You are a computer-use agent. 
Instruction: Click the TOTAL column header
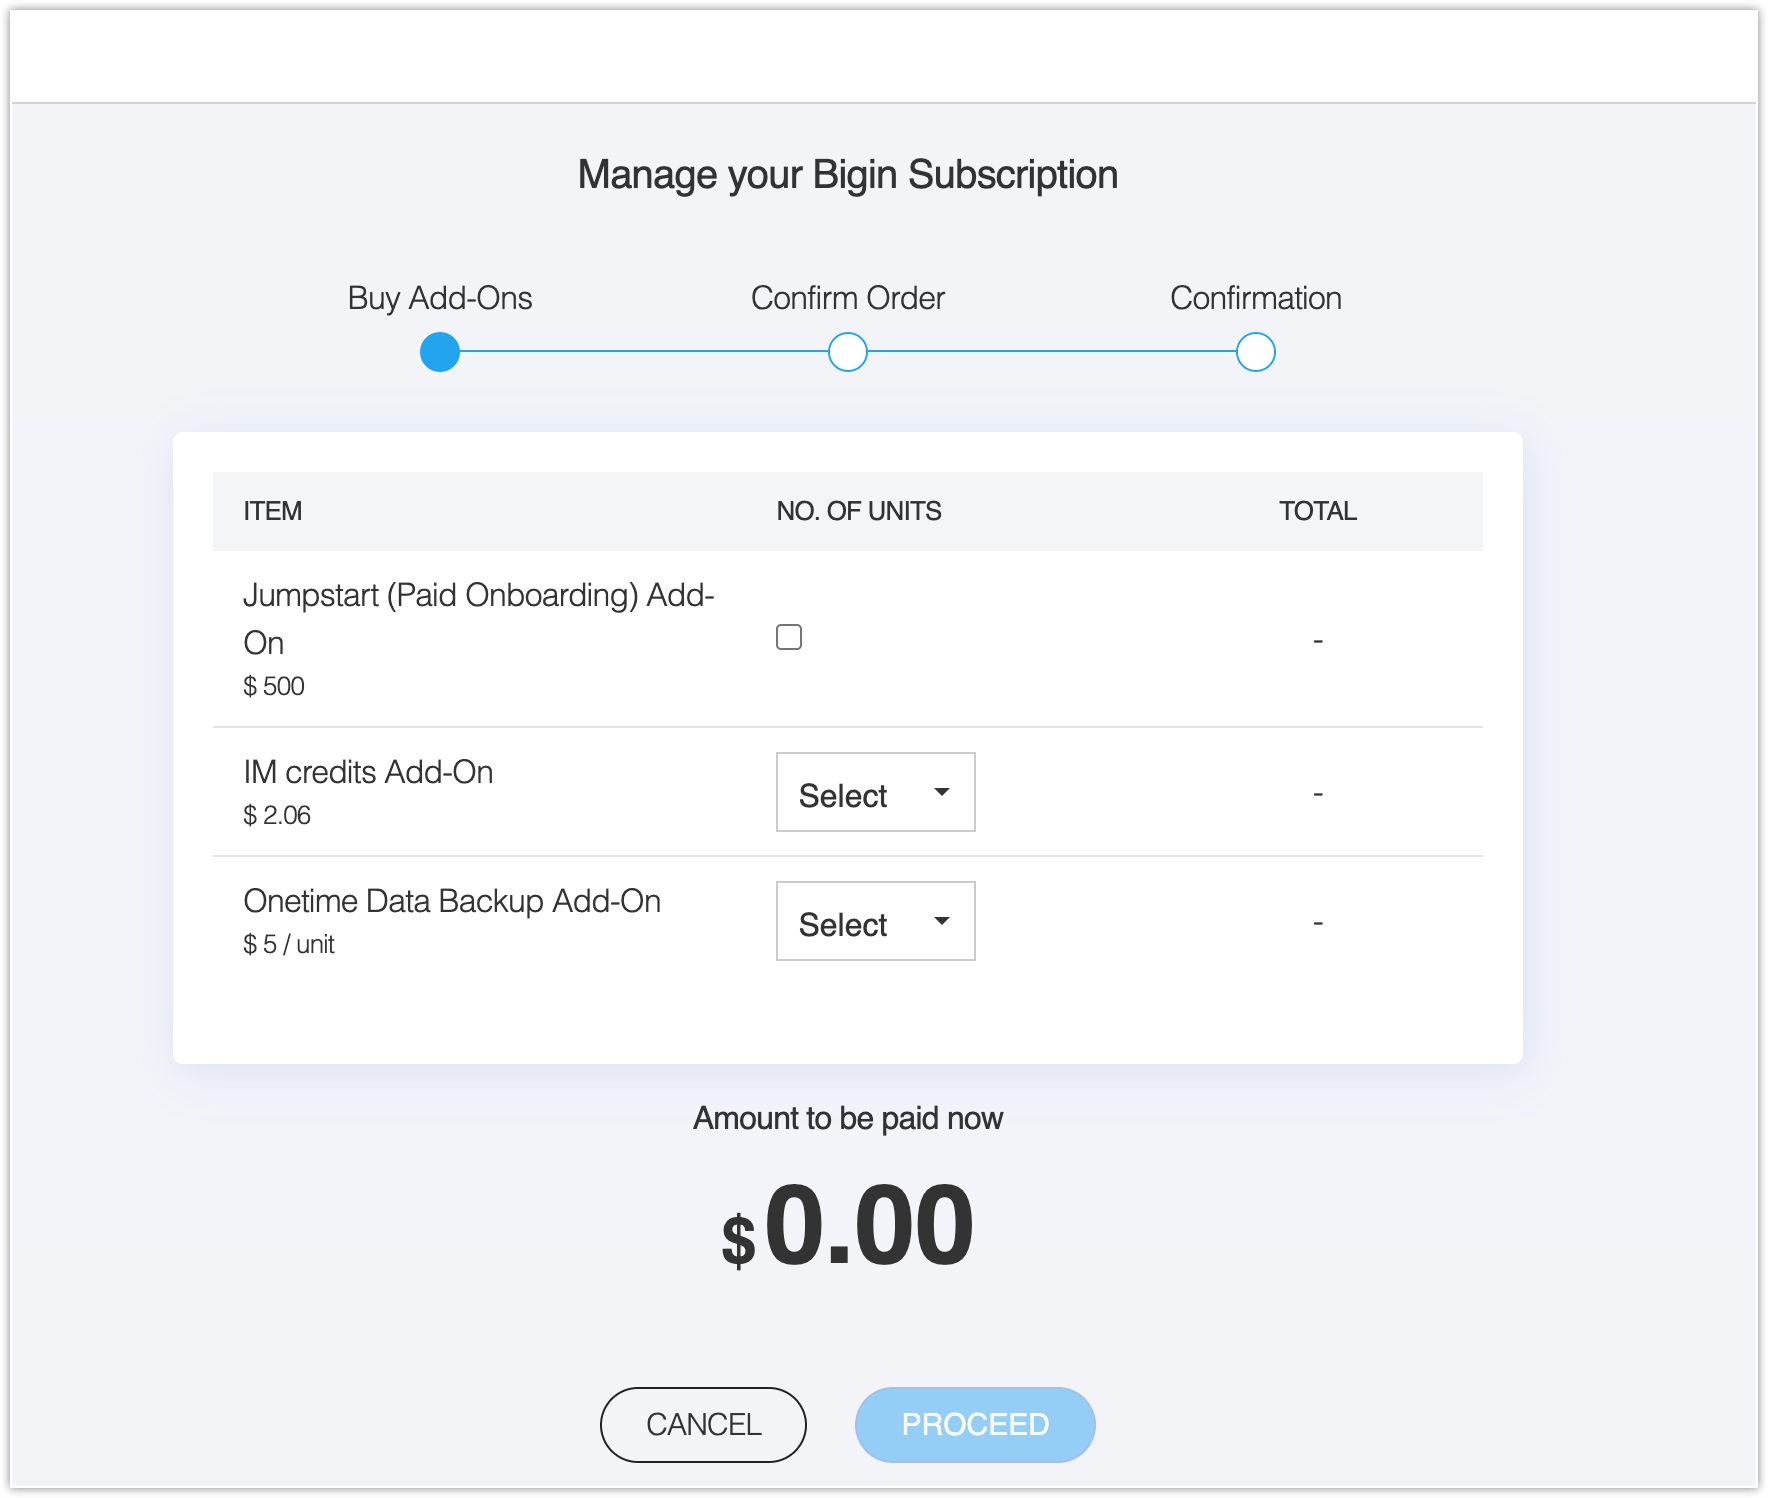click(1318, 511)
